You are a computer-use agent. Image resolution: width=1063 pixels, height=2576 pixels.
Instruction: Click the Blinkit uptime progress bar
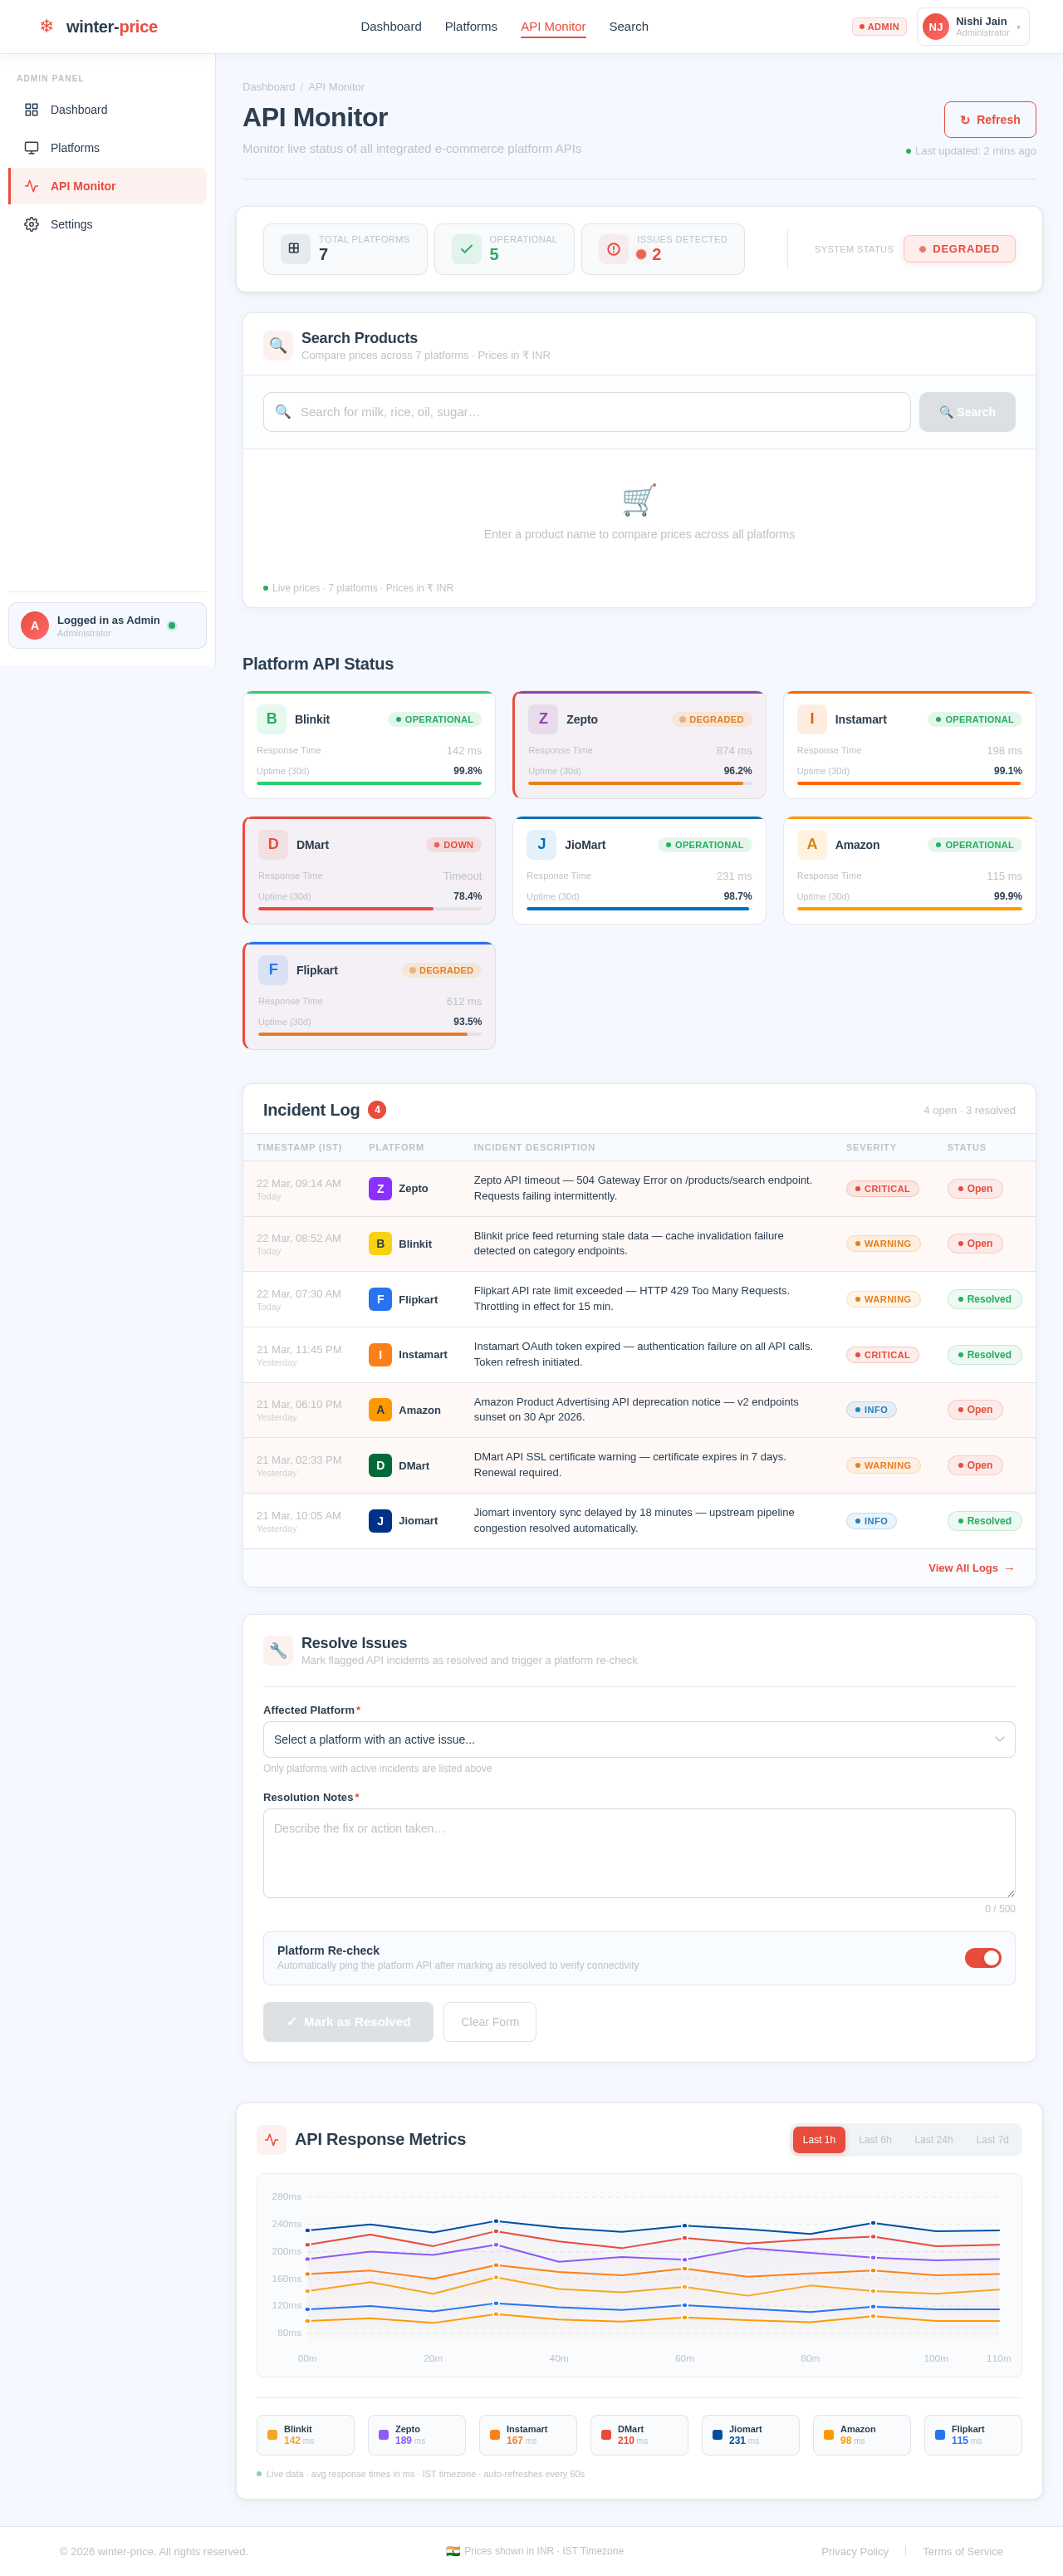[x=369, y=783]
